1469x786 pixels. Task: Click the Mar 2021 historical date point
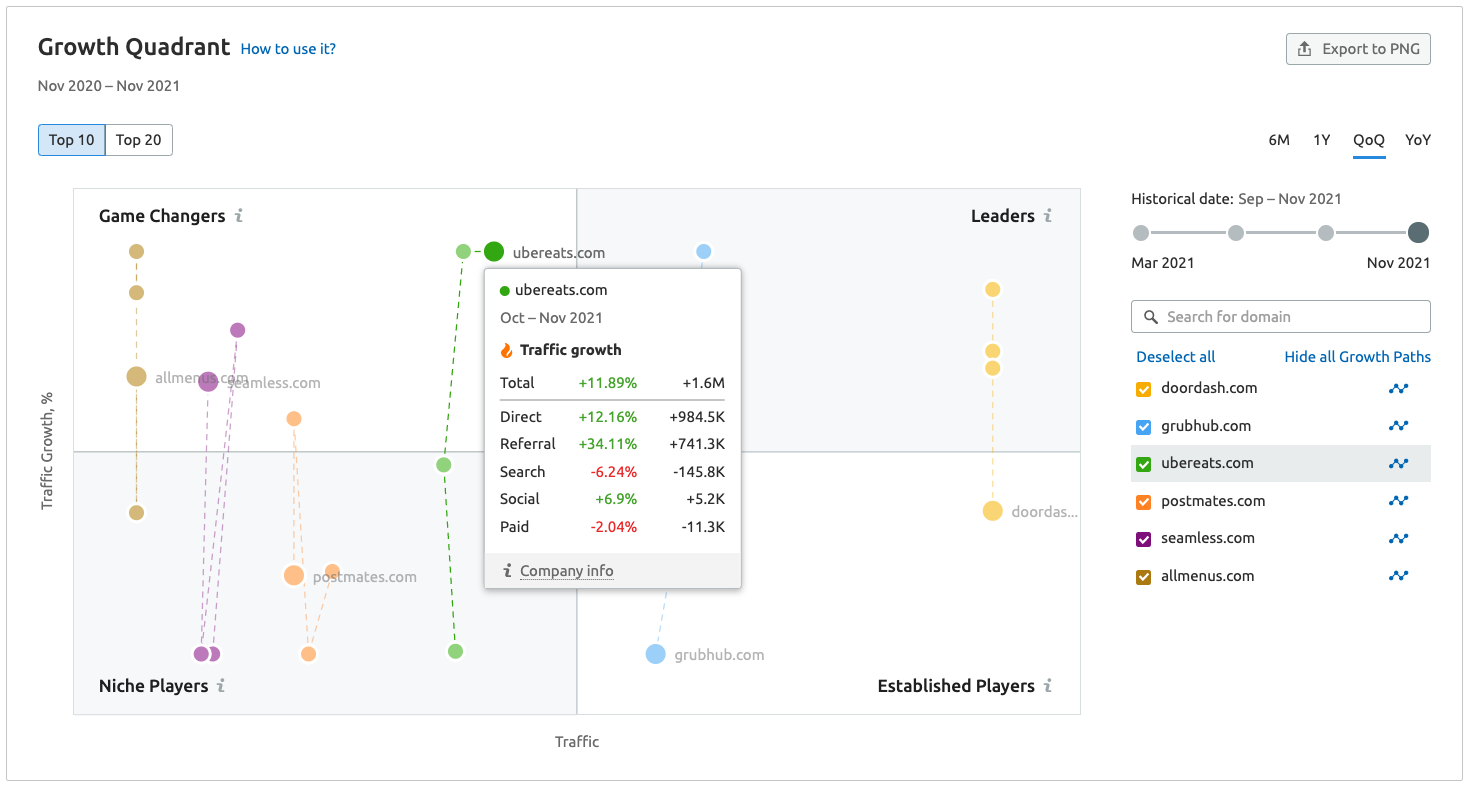tap(1141, 233)
